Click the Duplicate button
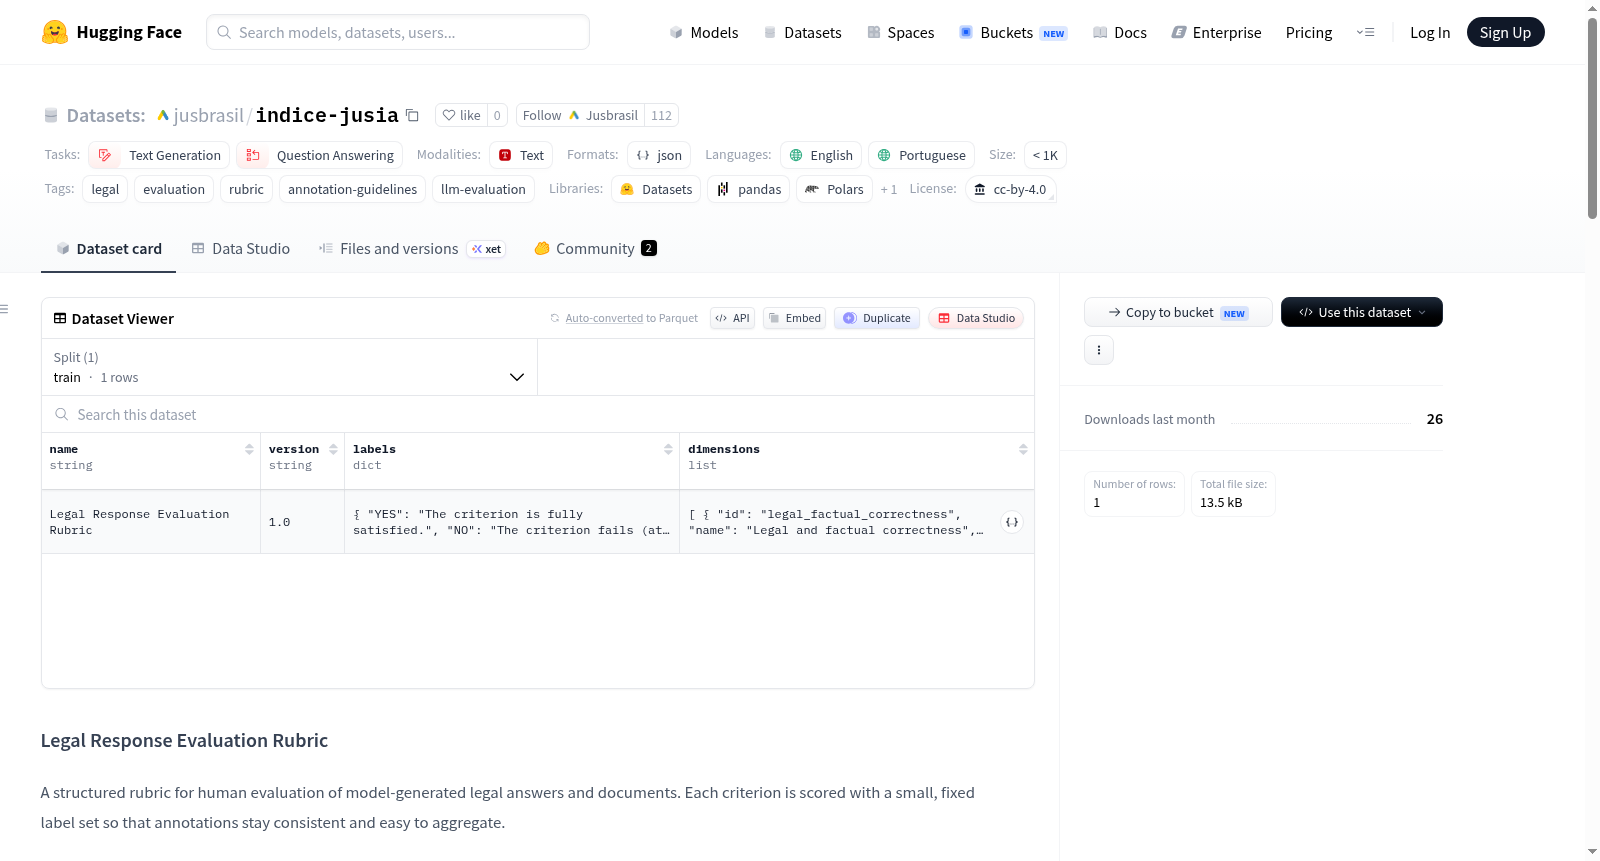 pyautogui.click(x=877, y=318)
